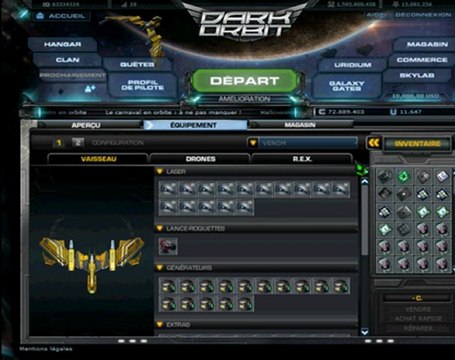Select the rocket launcher in Lance-roquettes

[x=168, y=246]
